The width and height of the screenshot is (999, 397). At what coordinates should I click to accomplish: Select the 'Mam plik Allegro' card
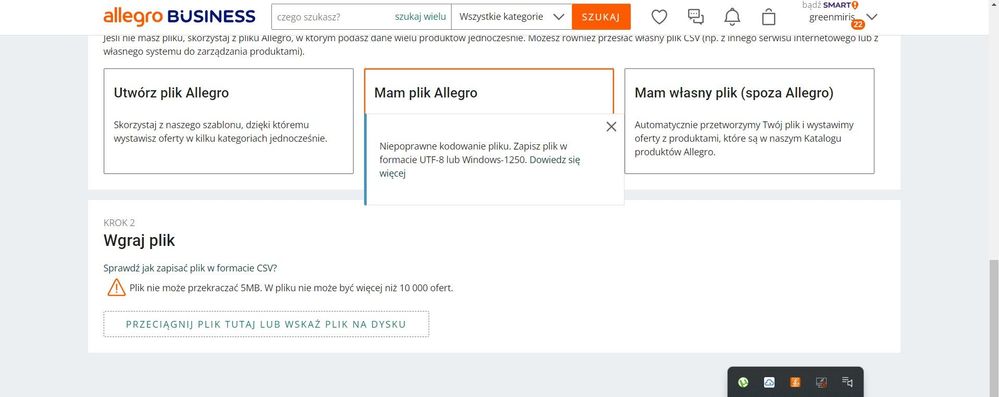[489, 92]
